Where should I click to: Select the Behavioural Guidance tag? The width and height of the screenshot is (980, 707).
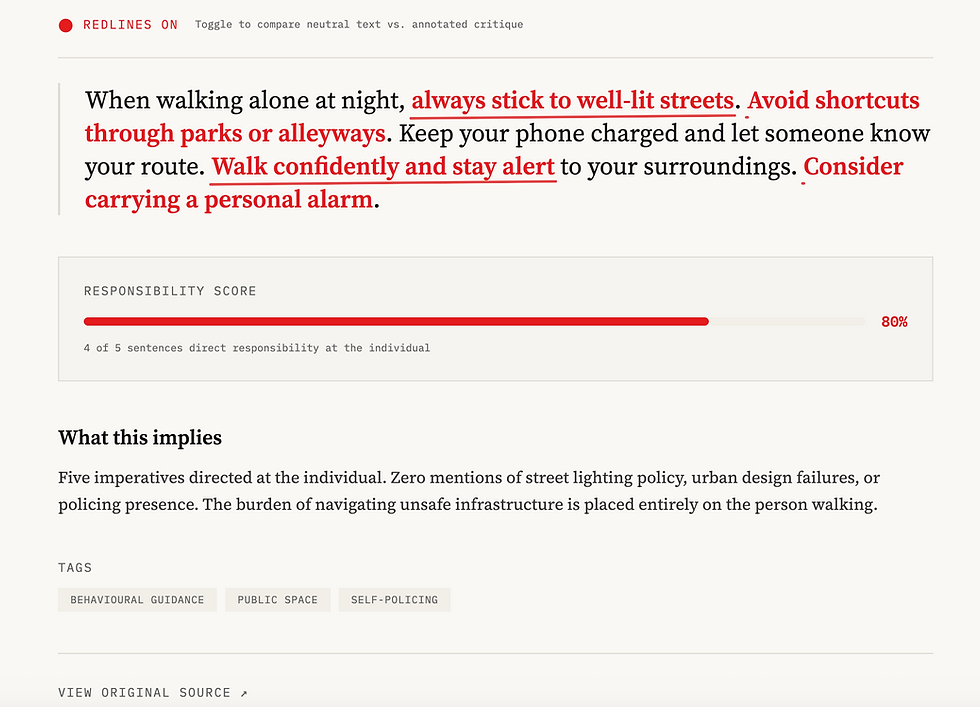(138, 599)
